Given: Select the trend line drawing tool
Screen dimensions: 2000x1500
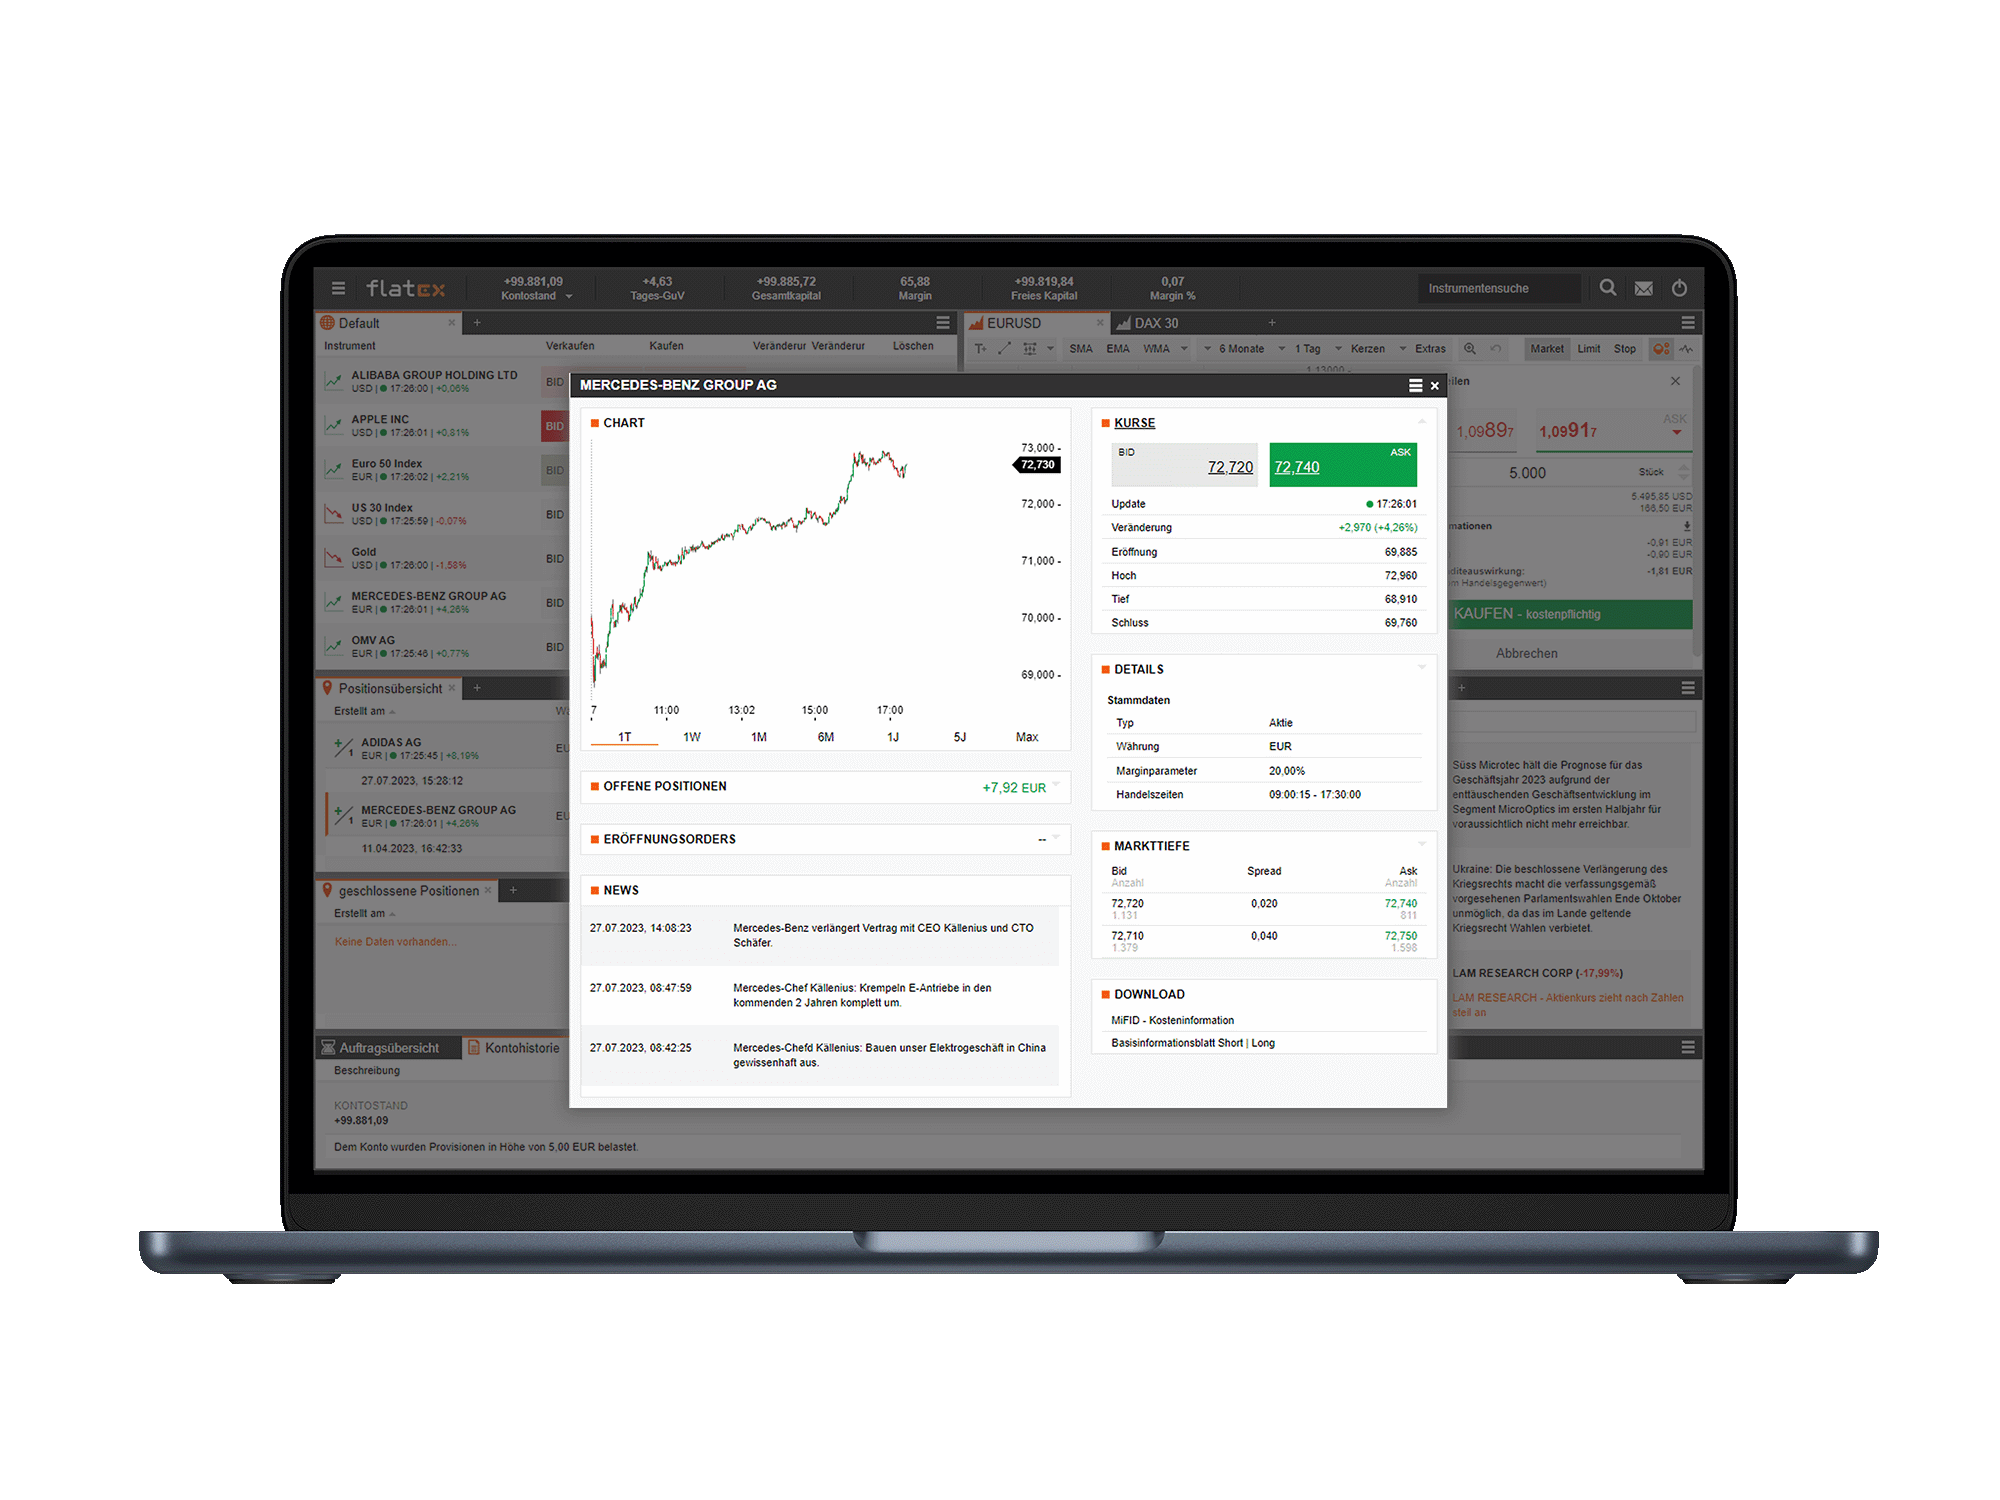Looking at the screenshot, I should [1004, 349].
